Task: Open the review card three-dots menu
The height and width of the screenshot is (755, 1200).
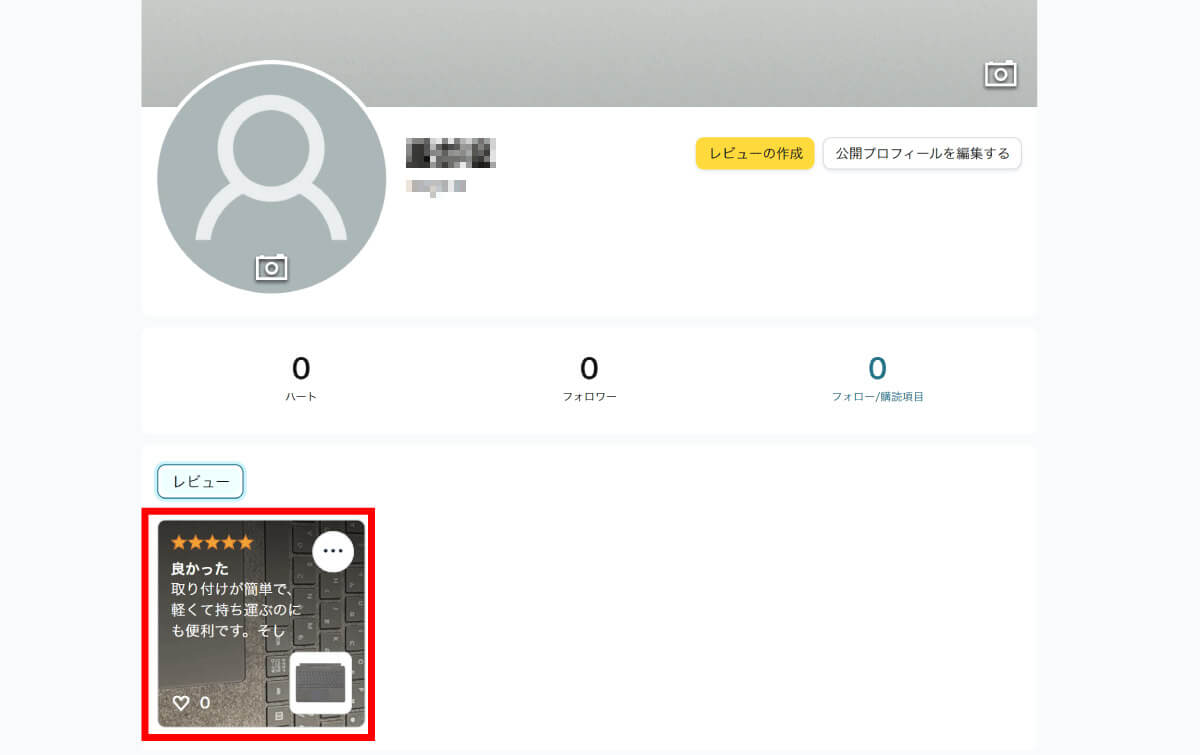Action: (333, 551)
